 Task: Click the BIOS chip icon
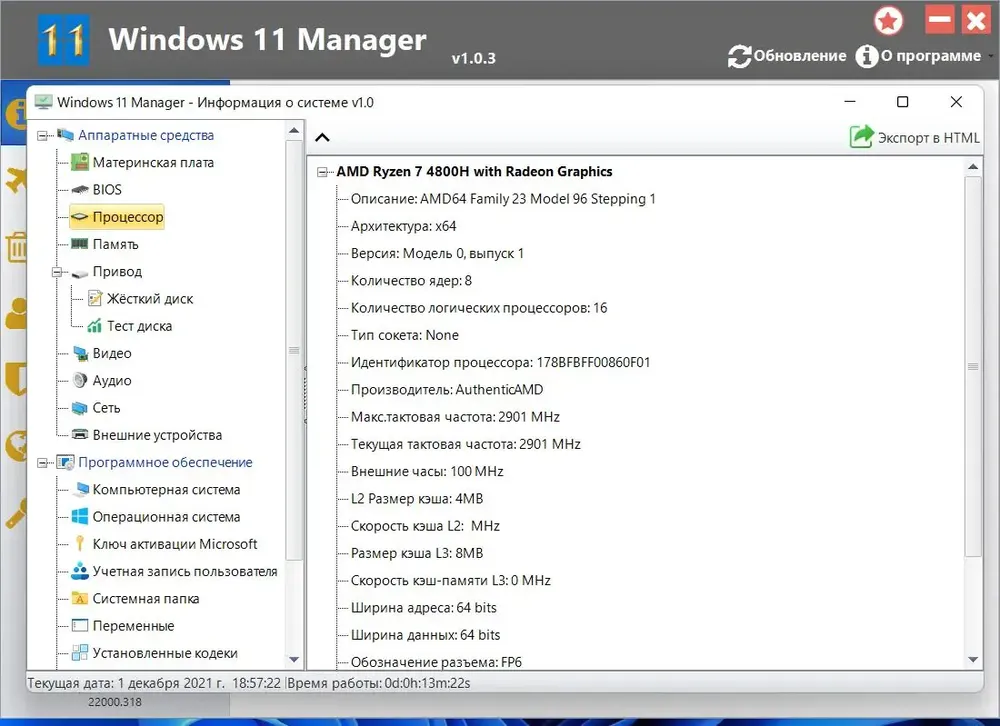pyautogui.click(x=79, y=189)
